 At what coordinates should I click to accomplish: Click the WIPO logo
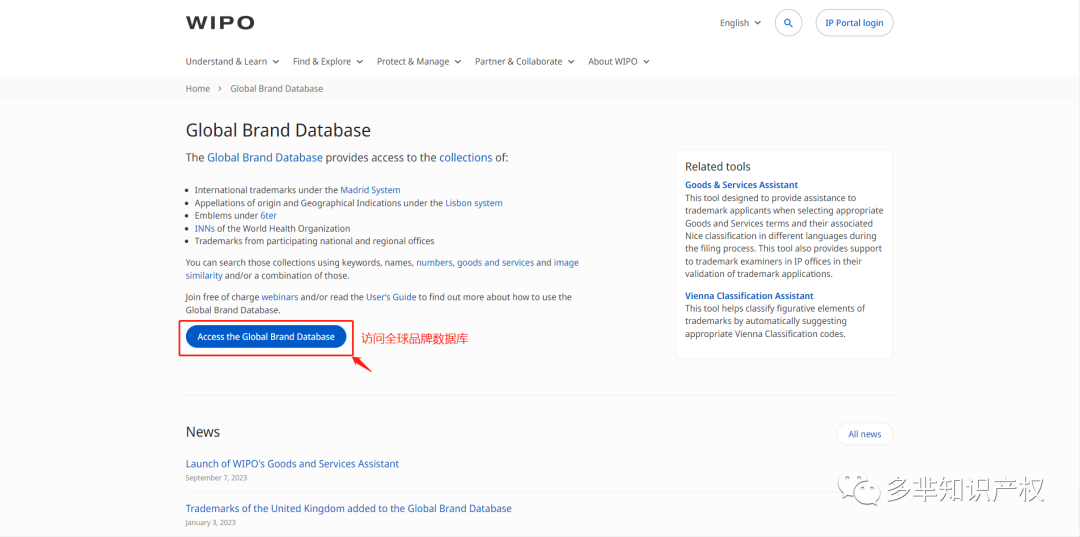(x=220, y=22)
